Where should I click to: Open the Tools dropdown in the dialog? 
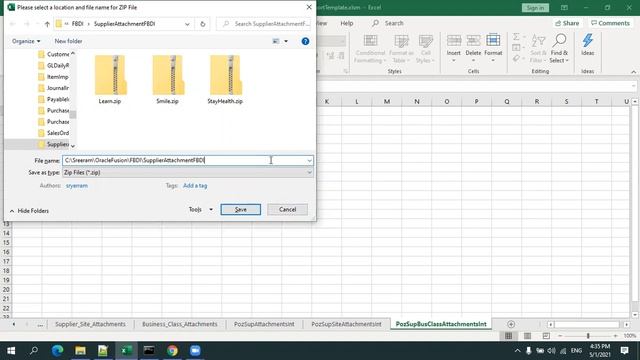200,209
